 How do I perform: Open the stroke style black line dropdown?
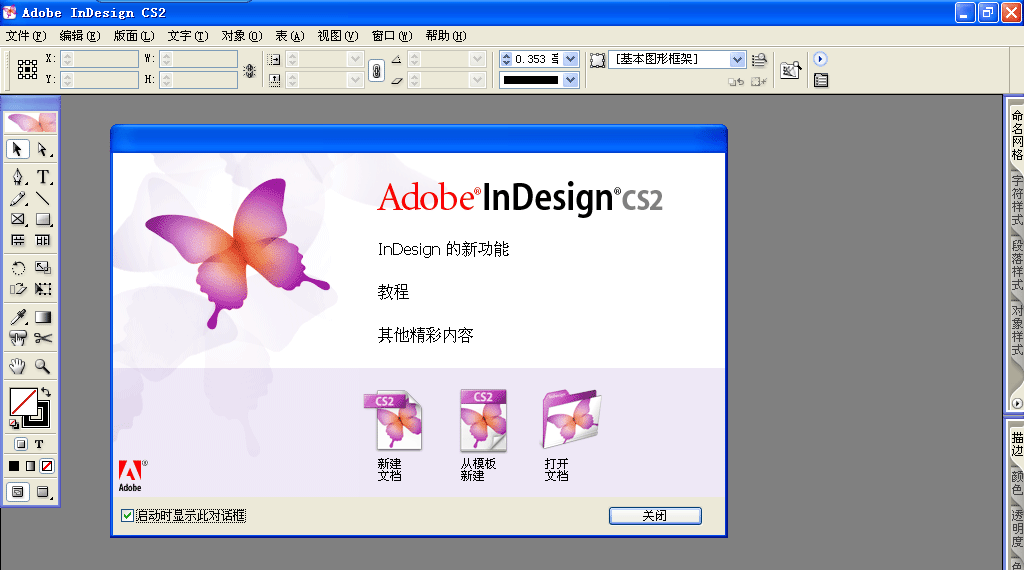[x=571, y=80]
